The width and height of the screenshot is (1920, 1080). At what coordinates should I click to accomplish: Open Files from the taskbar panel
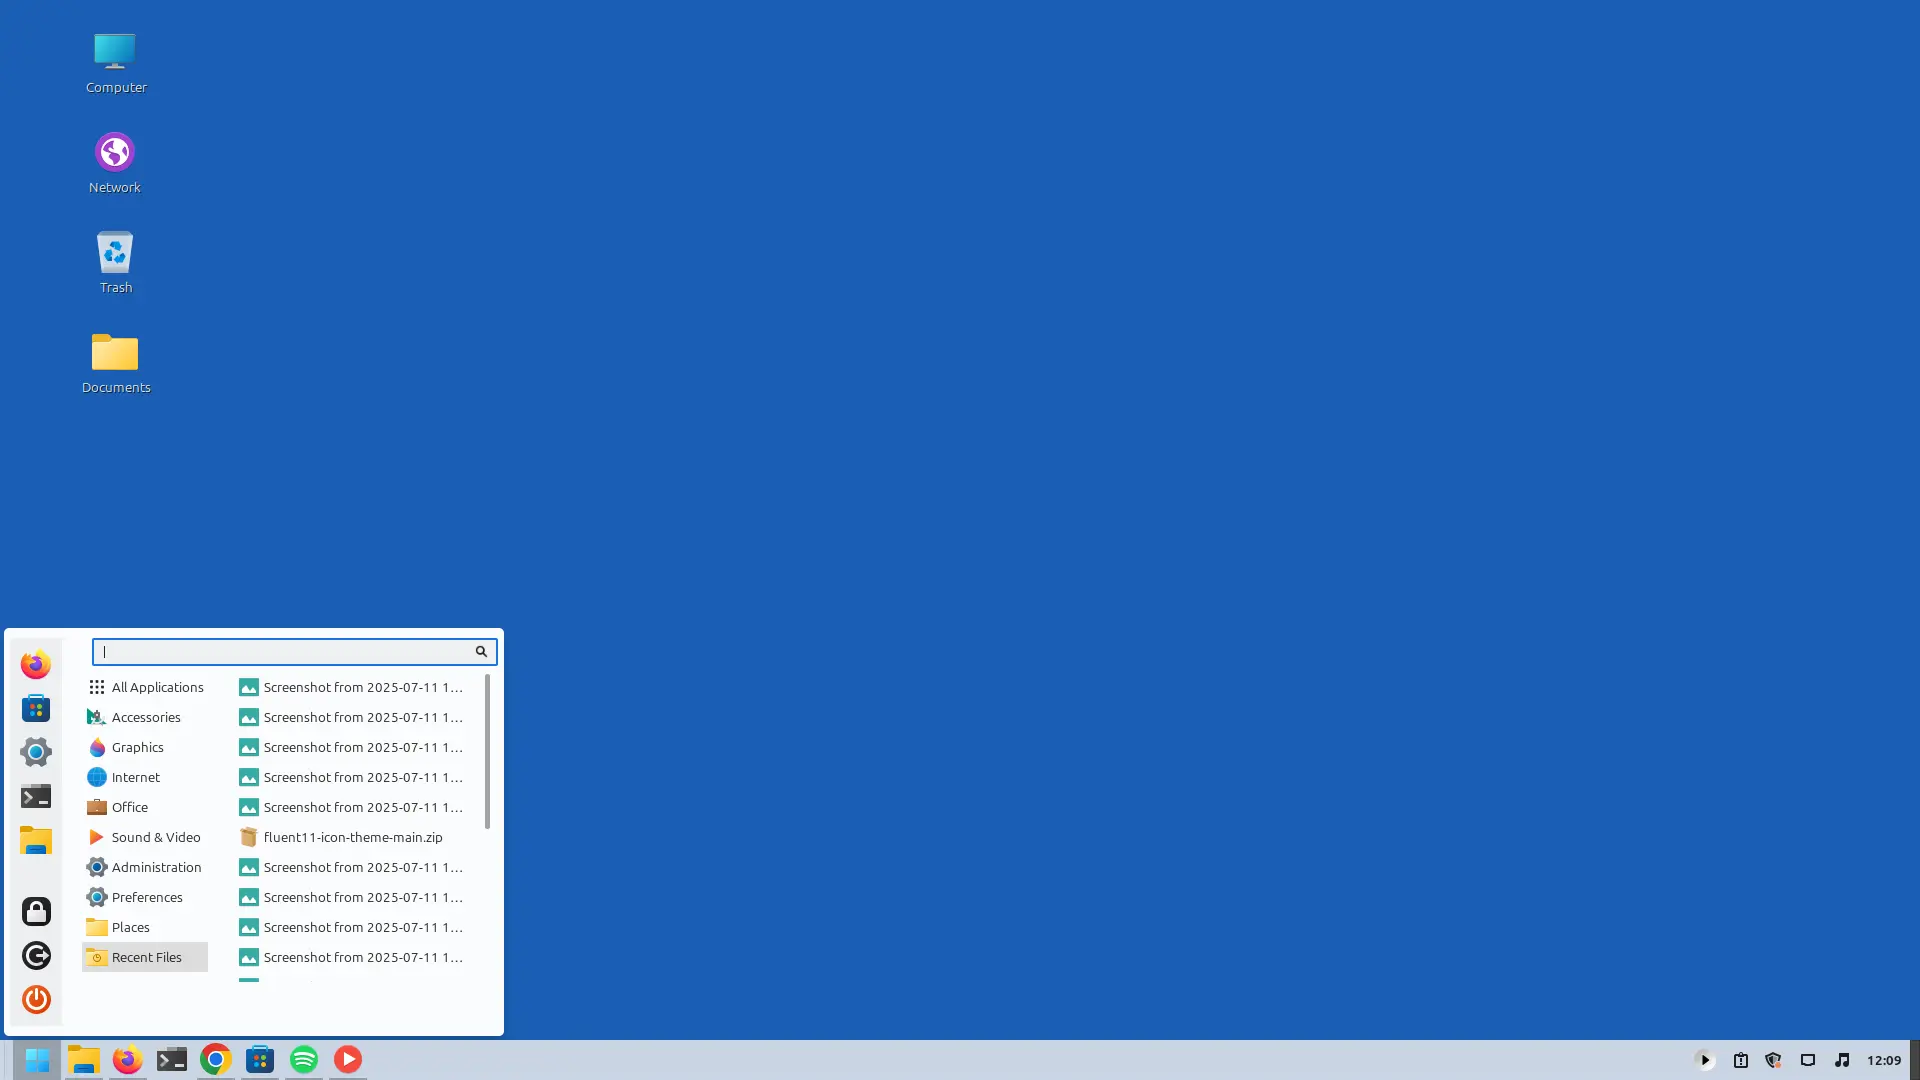pos(84,1060)
